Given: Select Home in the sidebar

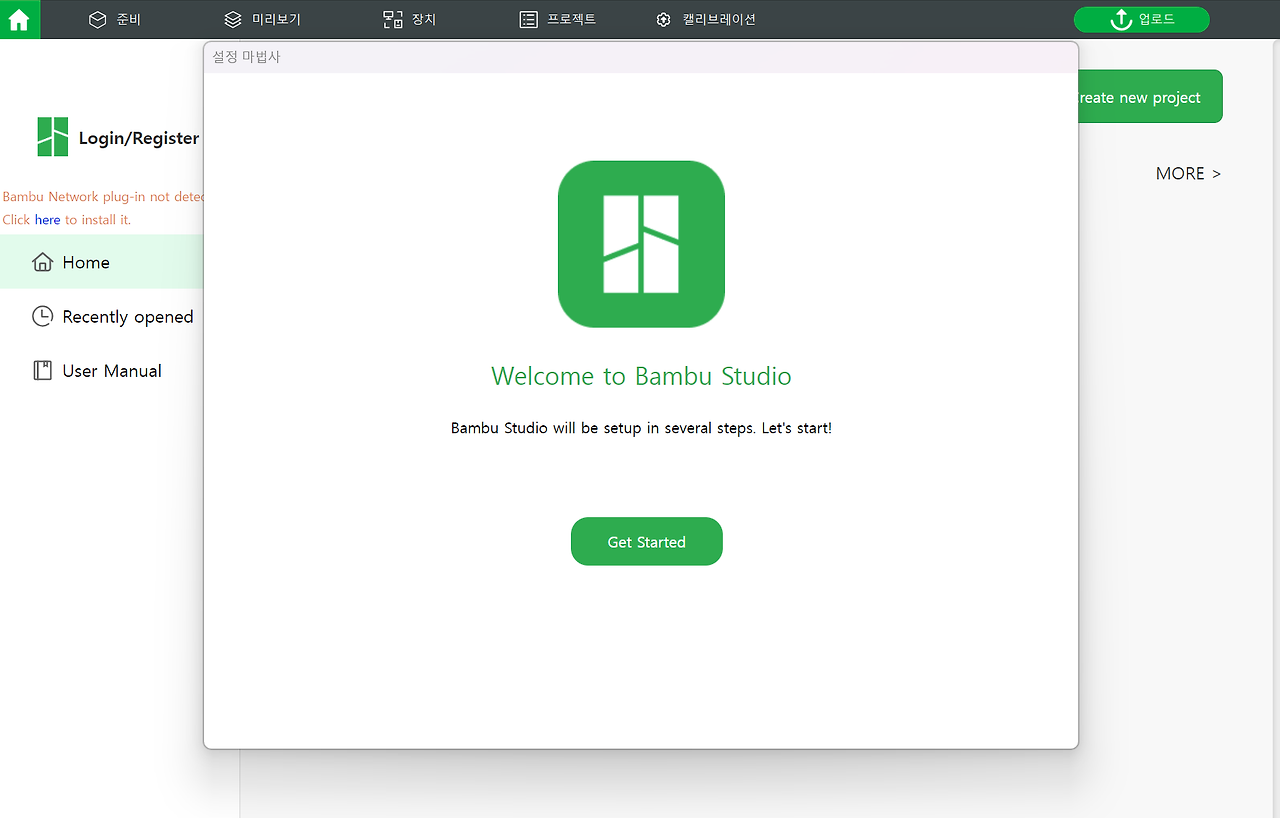Looking at the screenshot, I should click(101, 262).
